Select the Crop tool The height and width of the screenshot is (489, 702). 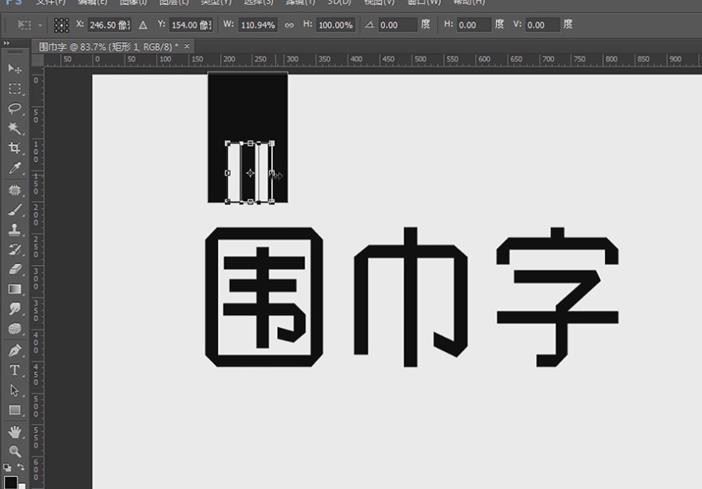[x=14, y=148]
